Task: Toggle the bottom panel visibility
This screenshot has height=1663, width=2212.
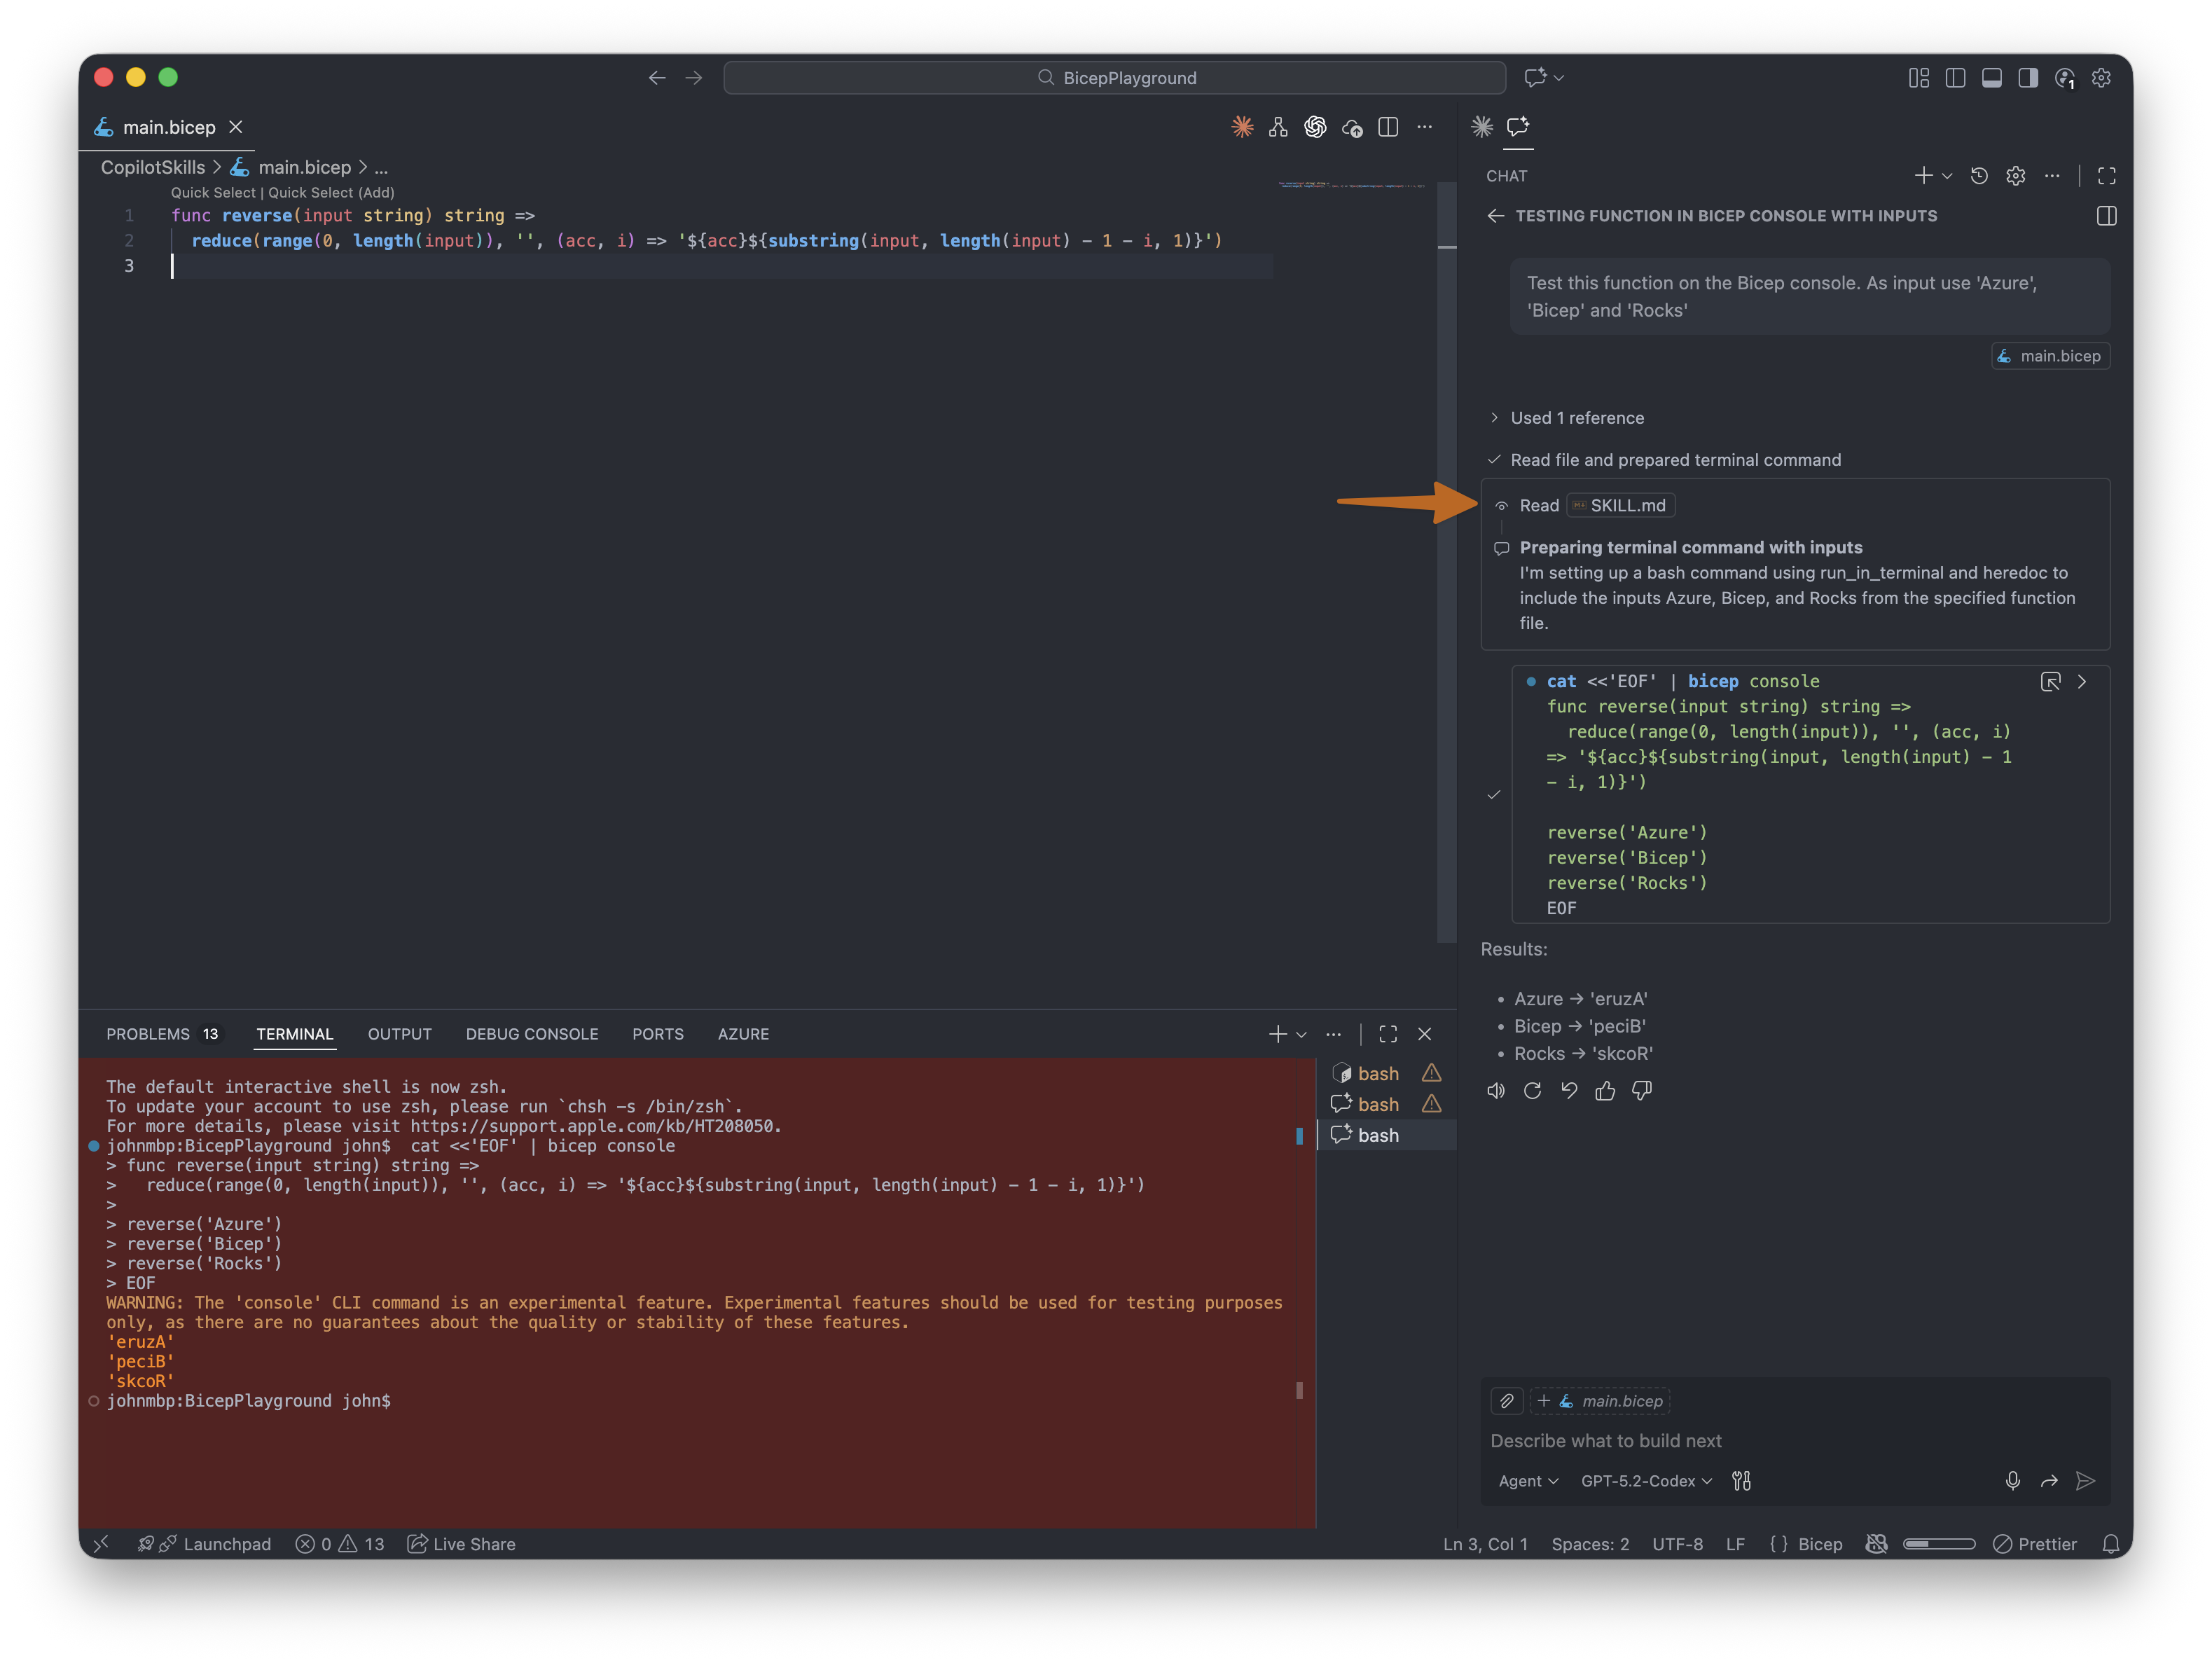Action: pyautogui.click(x=1992, y=78)
